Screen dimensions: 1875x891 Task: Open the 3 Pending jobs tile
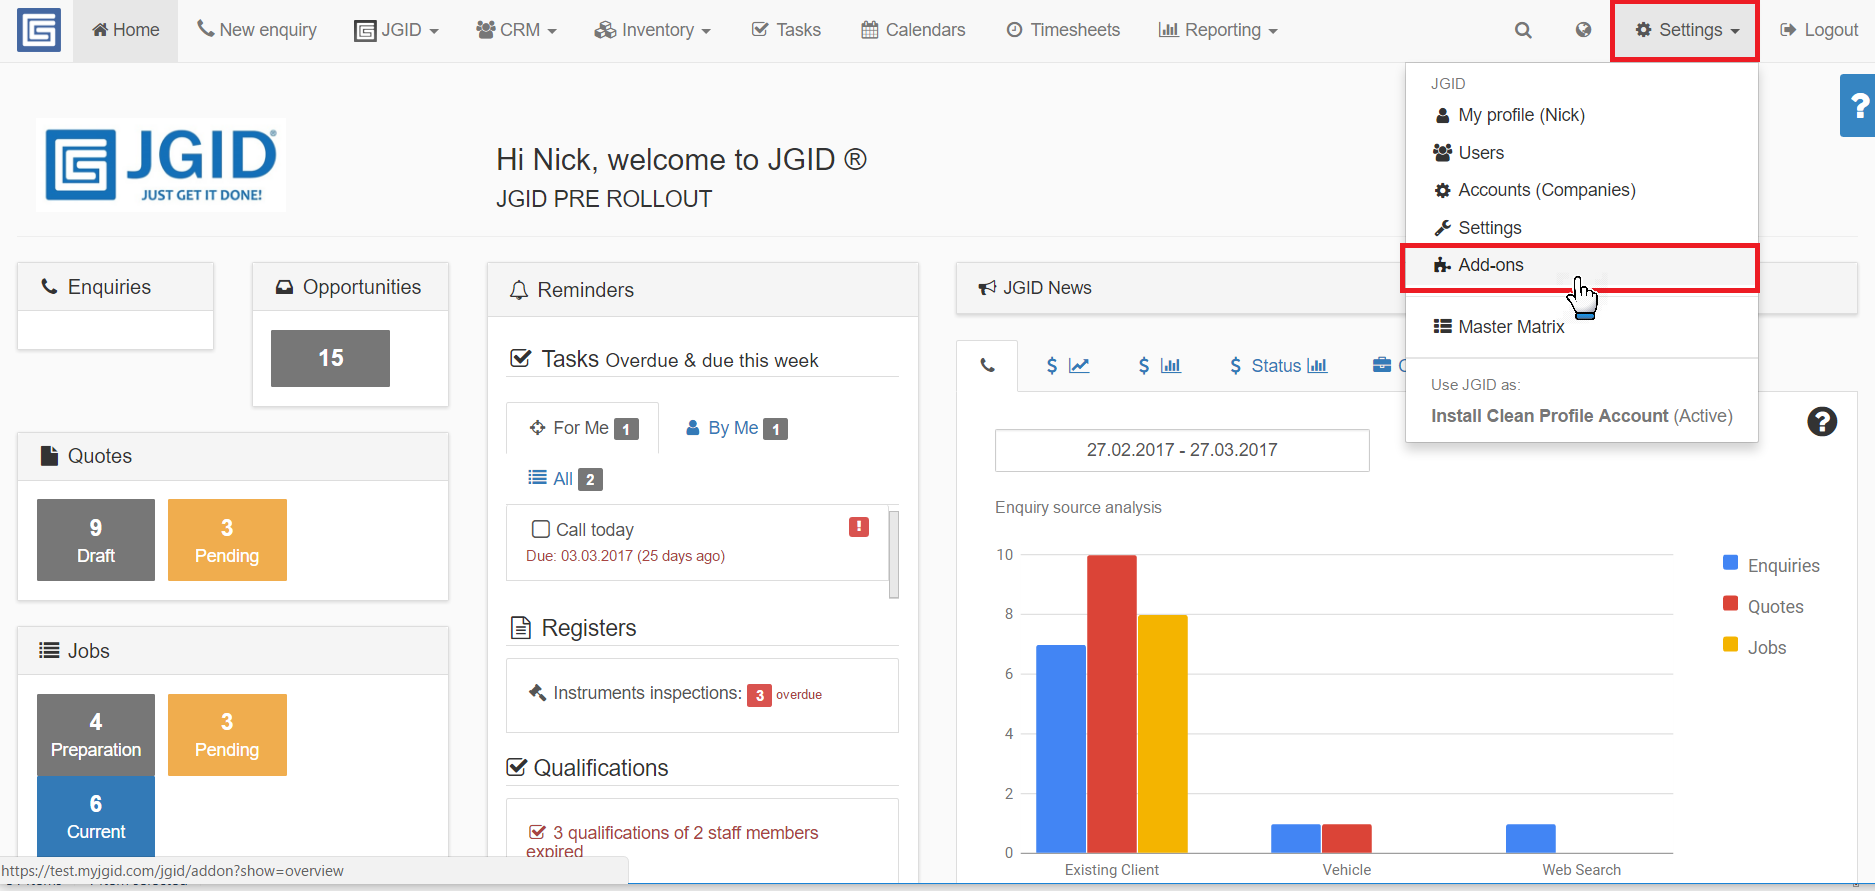[227, 735]
